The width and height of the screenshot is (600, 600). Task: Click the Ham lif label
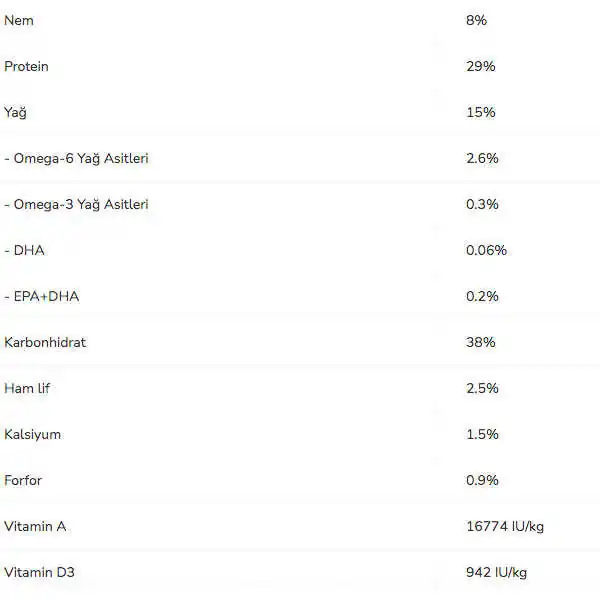(27, 388)
